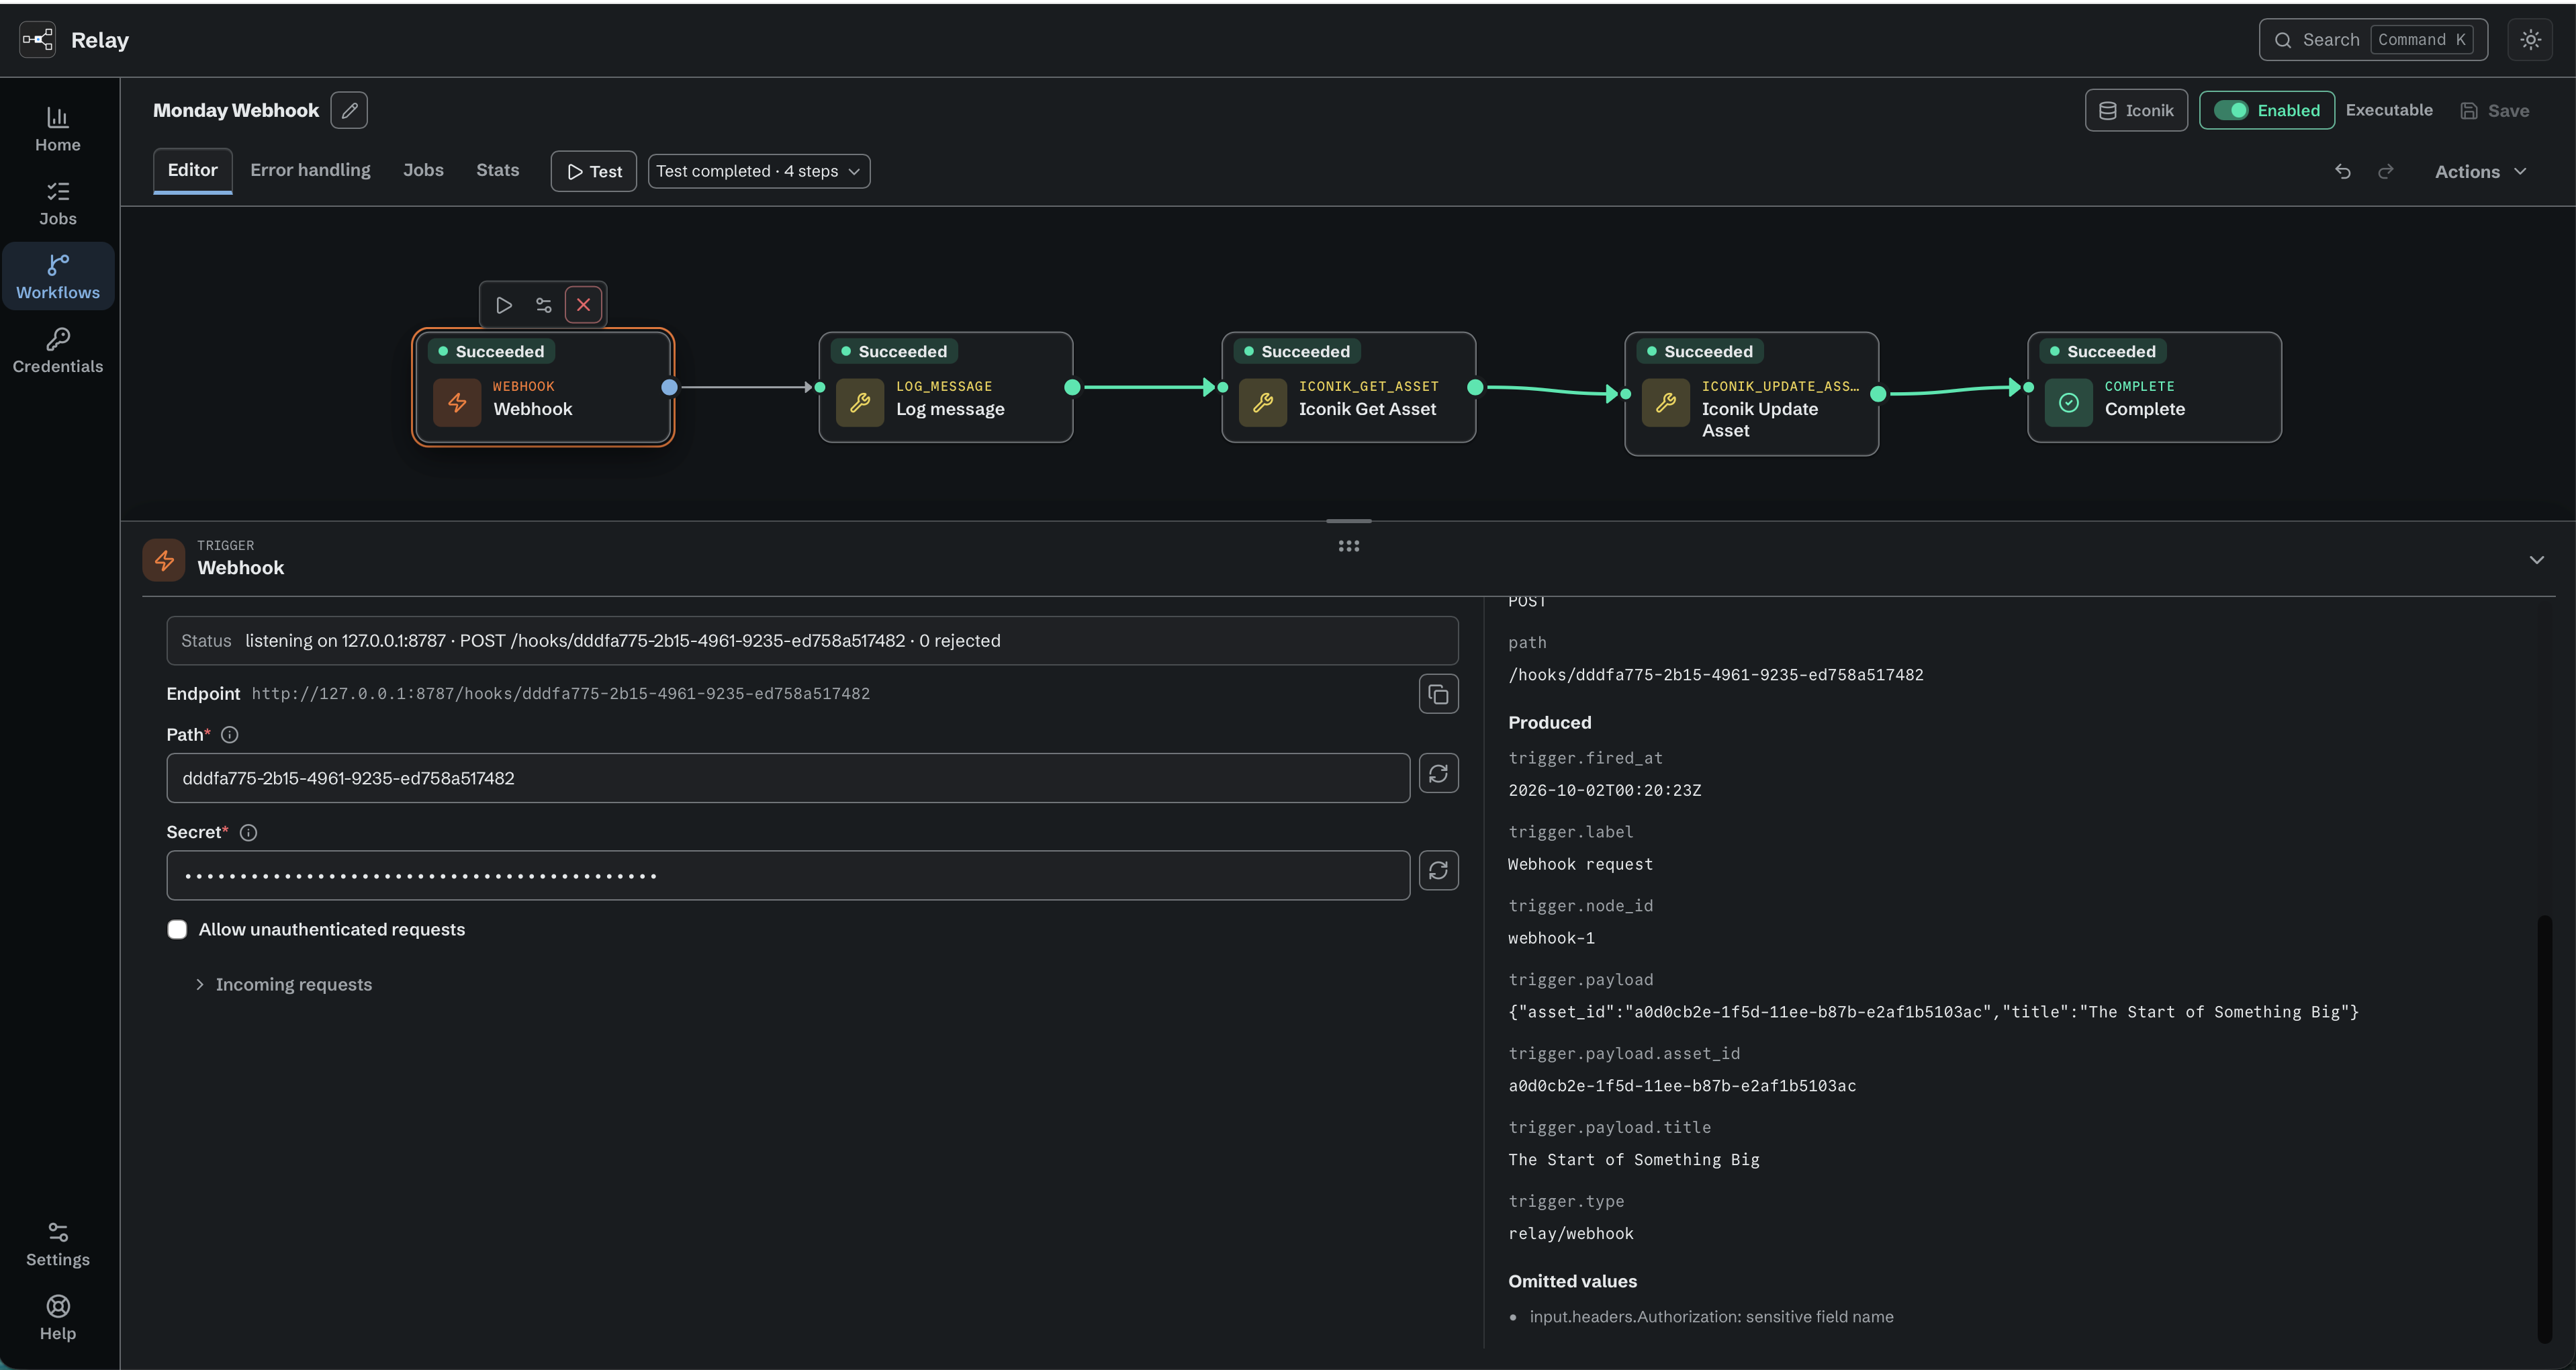2576x1370 pixels.
Task: Edit the Monday Webhook name with pencil icon
Action: click(349, 110)
